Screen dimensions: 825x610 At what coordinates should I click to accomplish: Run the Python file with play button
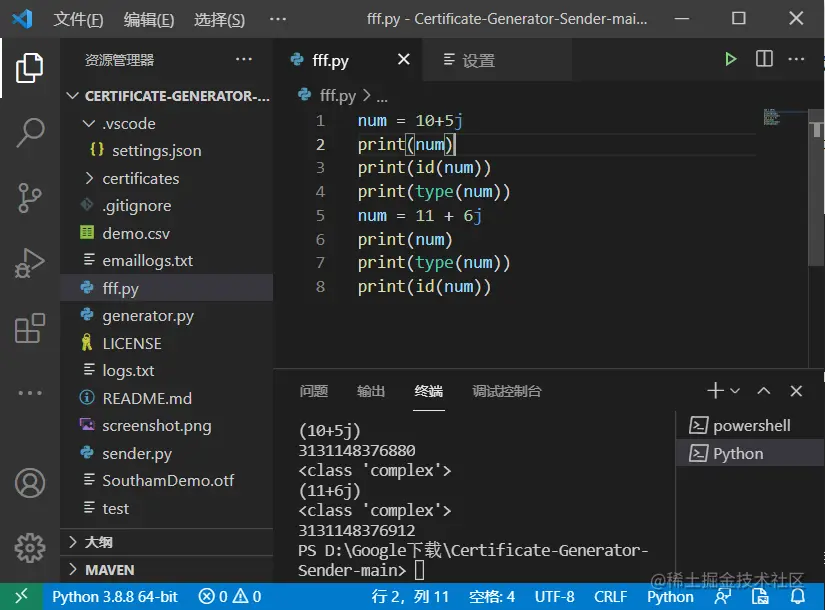730,59
